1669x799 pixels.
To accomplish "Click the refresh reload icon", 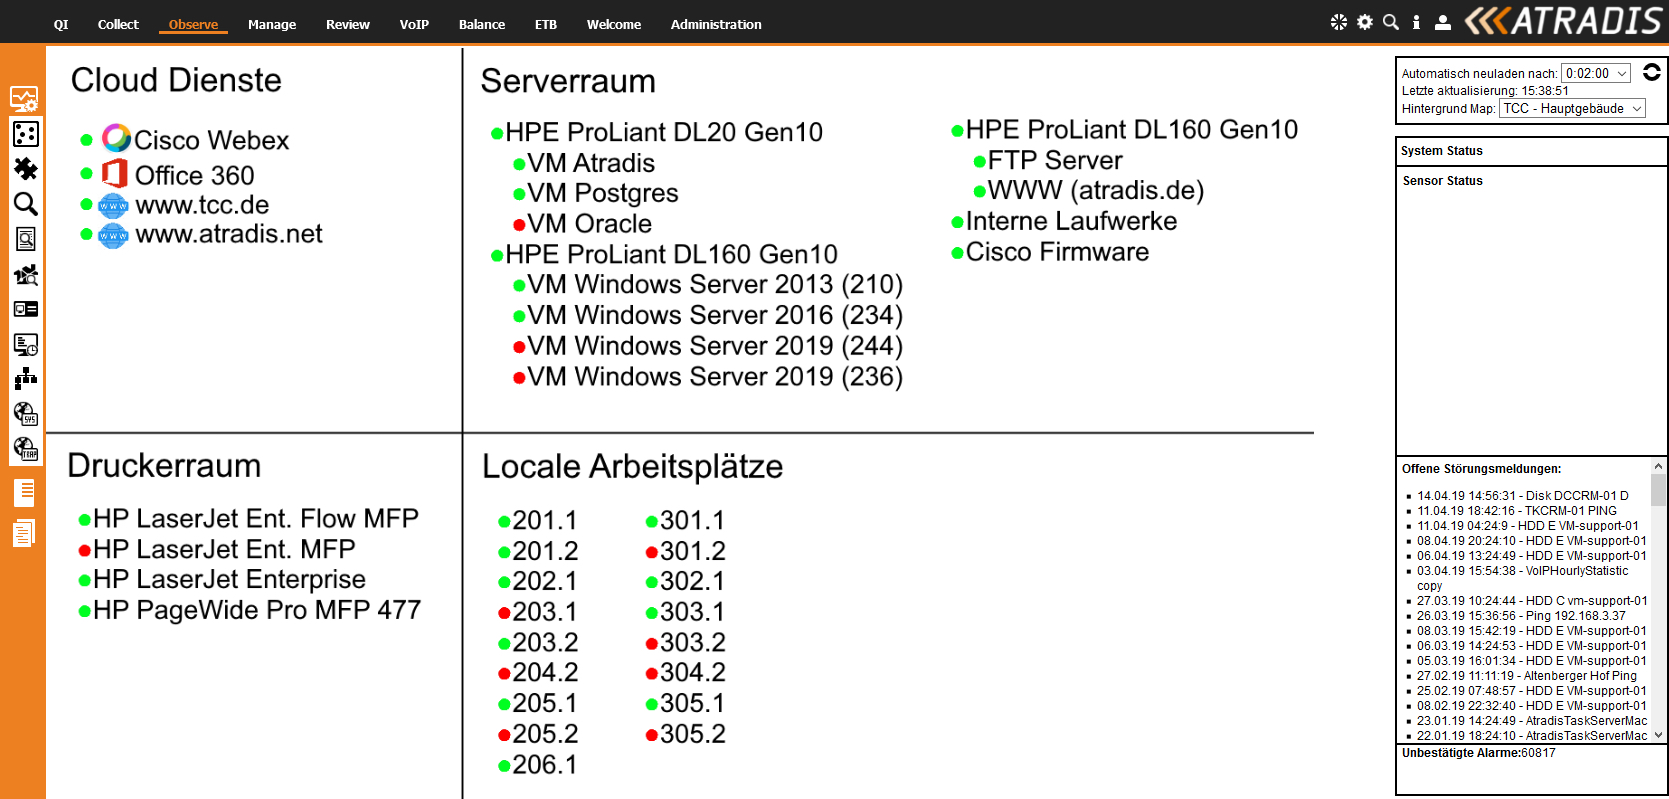I will (x=1652, y=72).
